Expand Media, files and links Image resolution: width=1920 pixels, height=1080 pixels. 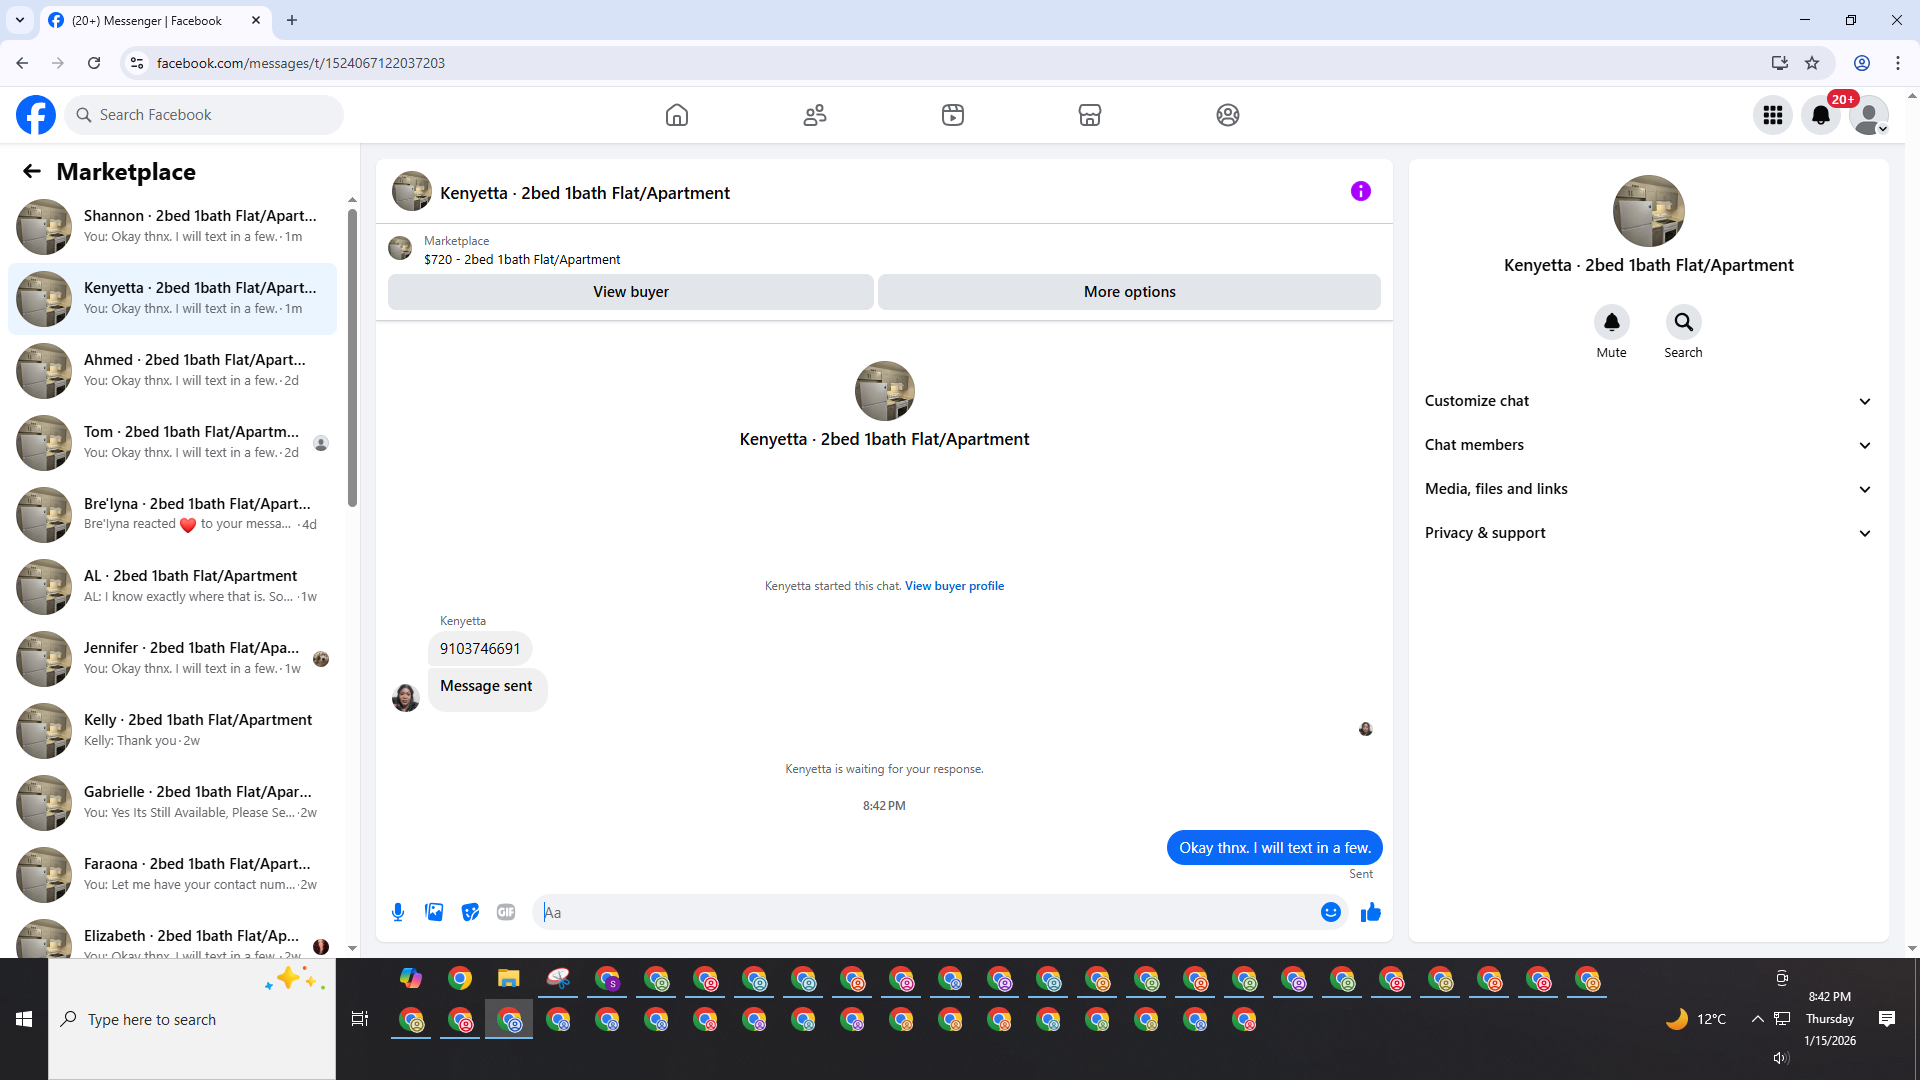[x=1647, y=489]
